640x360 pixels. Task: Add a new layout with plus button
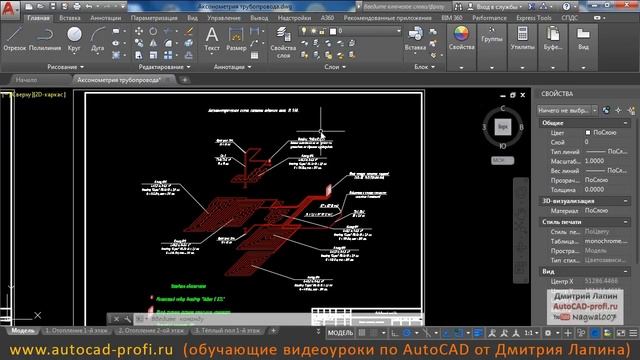[273, 331]
